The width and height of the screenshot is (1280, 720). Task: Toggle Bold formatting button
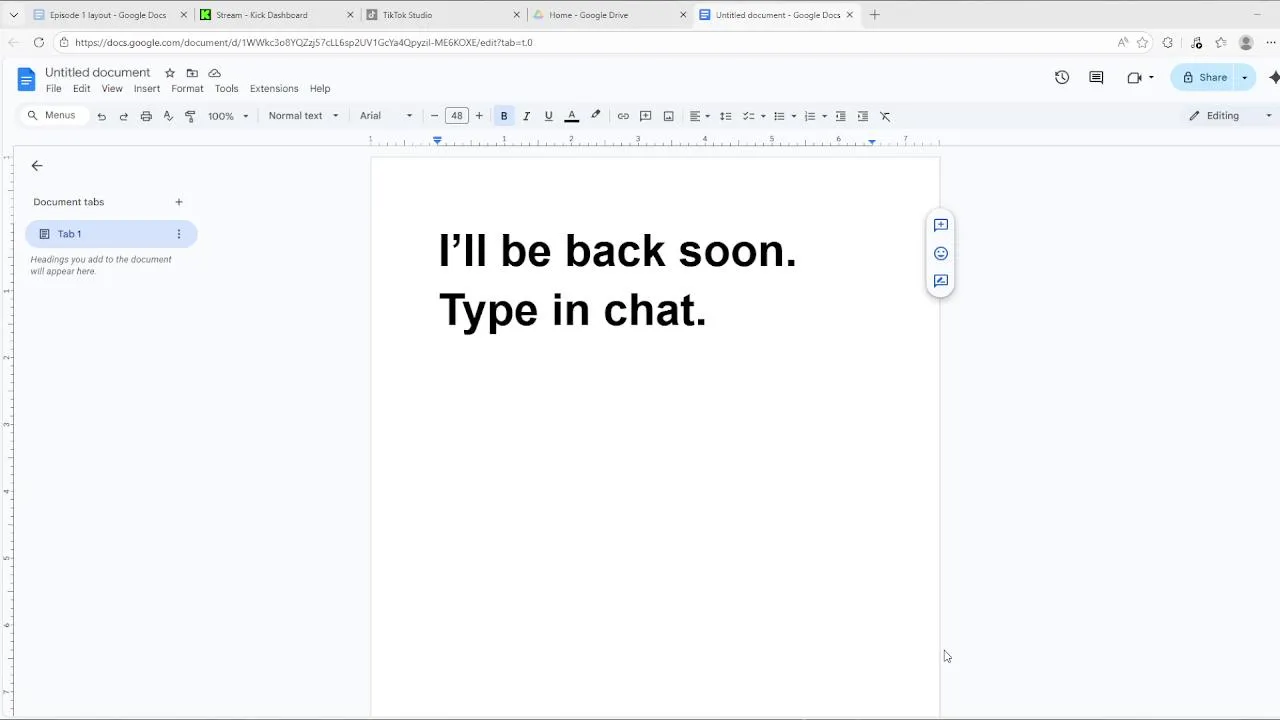[504, 116]
